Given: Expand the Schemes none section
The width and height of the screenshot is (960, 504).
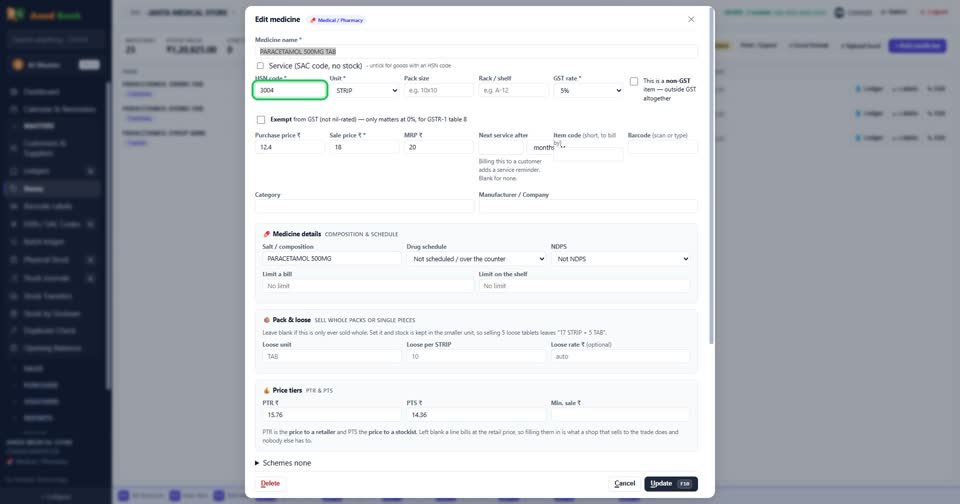Looking at the screenshot, I should [283, 463].
